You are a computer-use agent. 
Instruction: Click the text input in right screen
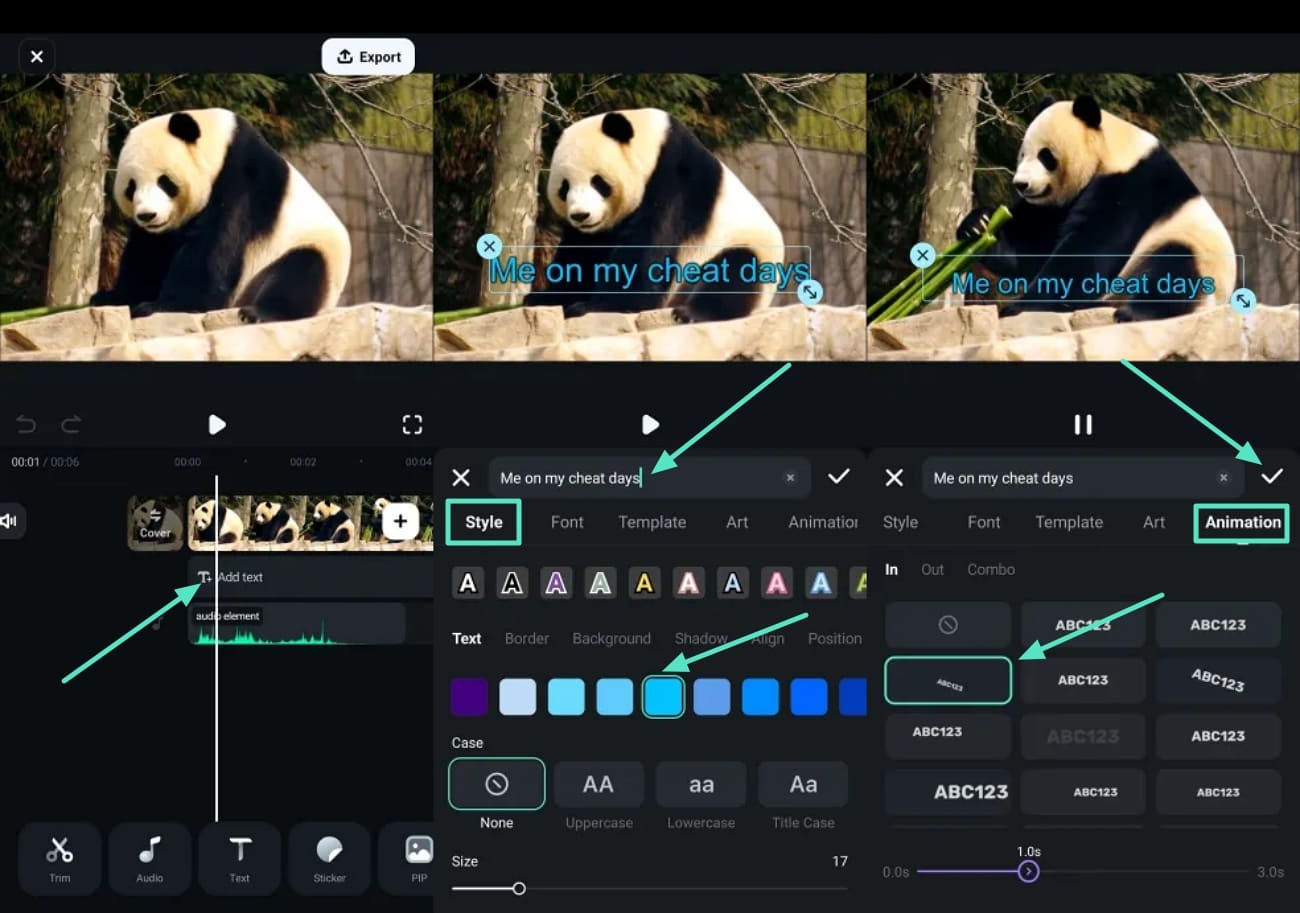(x=1082, y=478)
